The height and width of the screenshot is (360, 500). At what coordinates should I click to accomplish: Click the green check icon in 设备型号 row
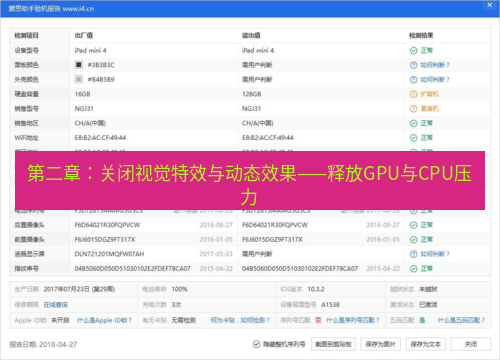pos(413,50)
